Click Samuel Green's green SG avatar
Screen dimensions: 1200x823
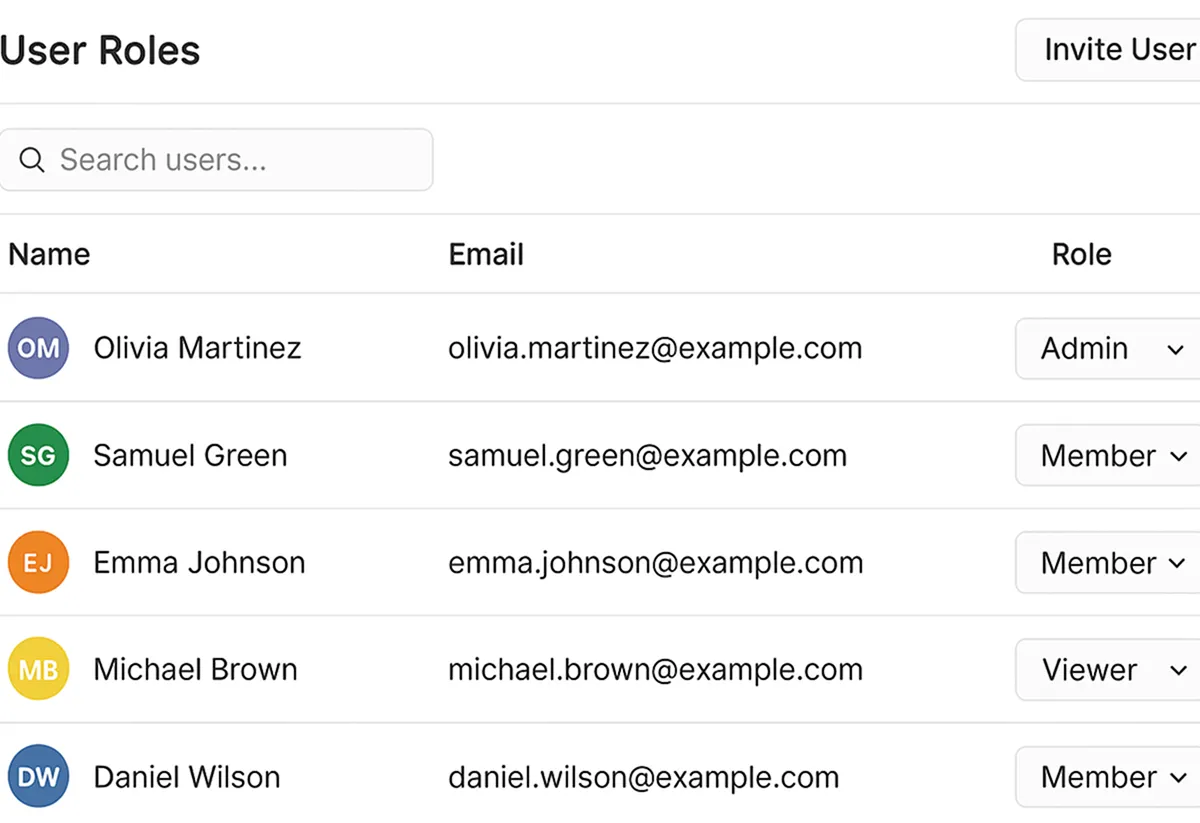pyautogui.click(x=38, y=455)
